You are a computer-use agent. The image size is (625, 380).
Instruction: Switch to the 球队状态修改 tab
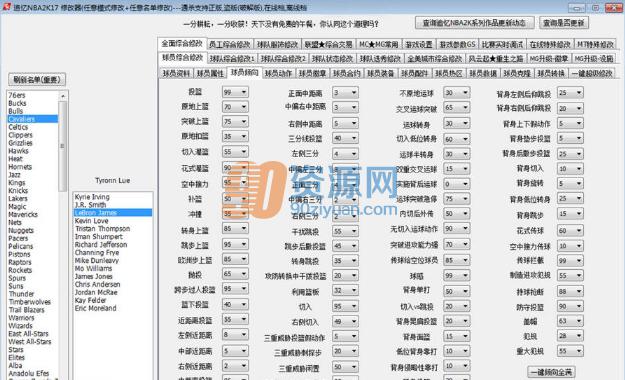(x=332, y=59)
